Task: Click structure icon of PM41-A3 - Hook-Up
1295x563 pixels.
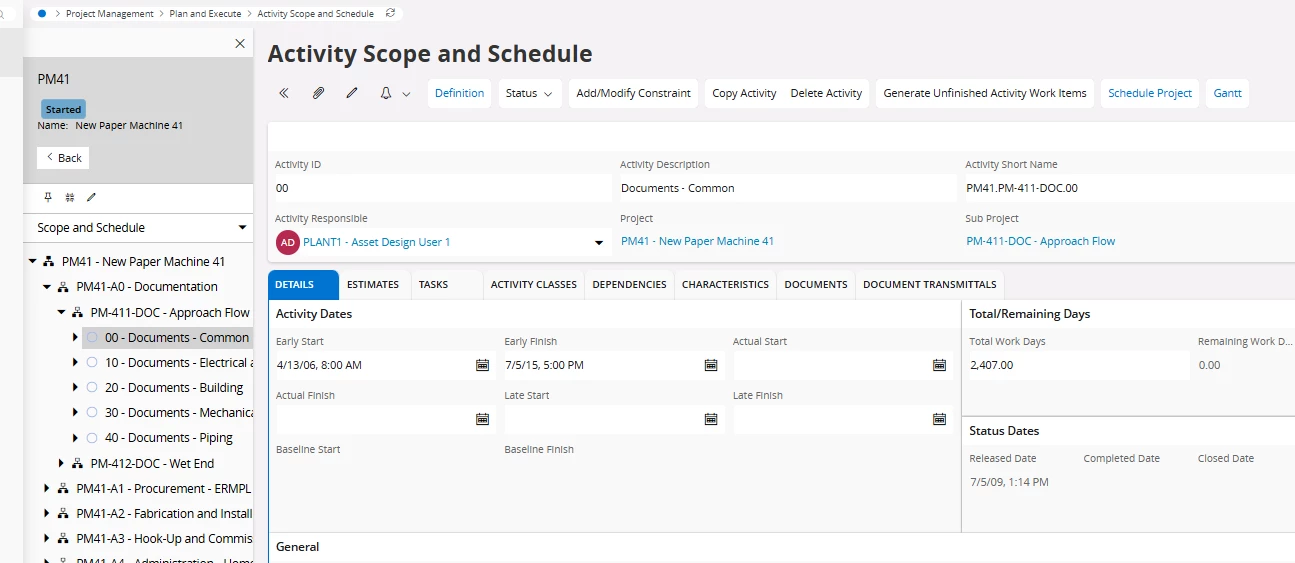Action: pos(63,539)
